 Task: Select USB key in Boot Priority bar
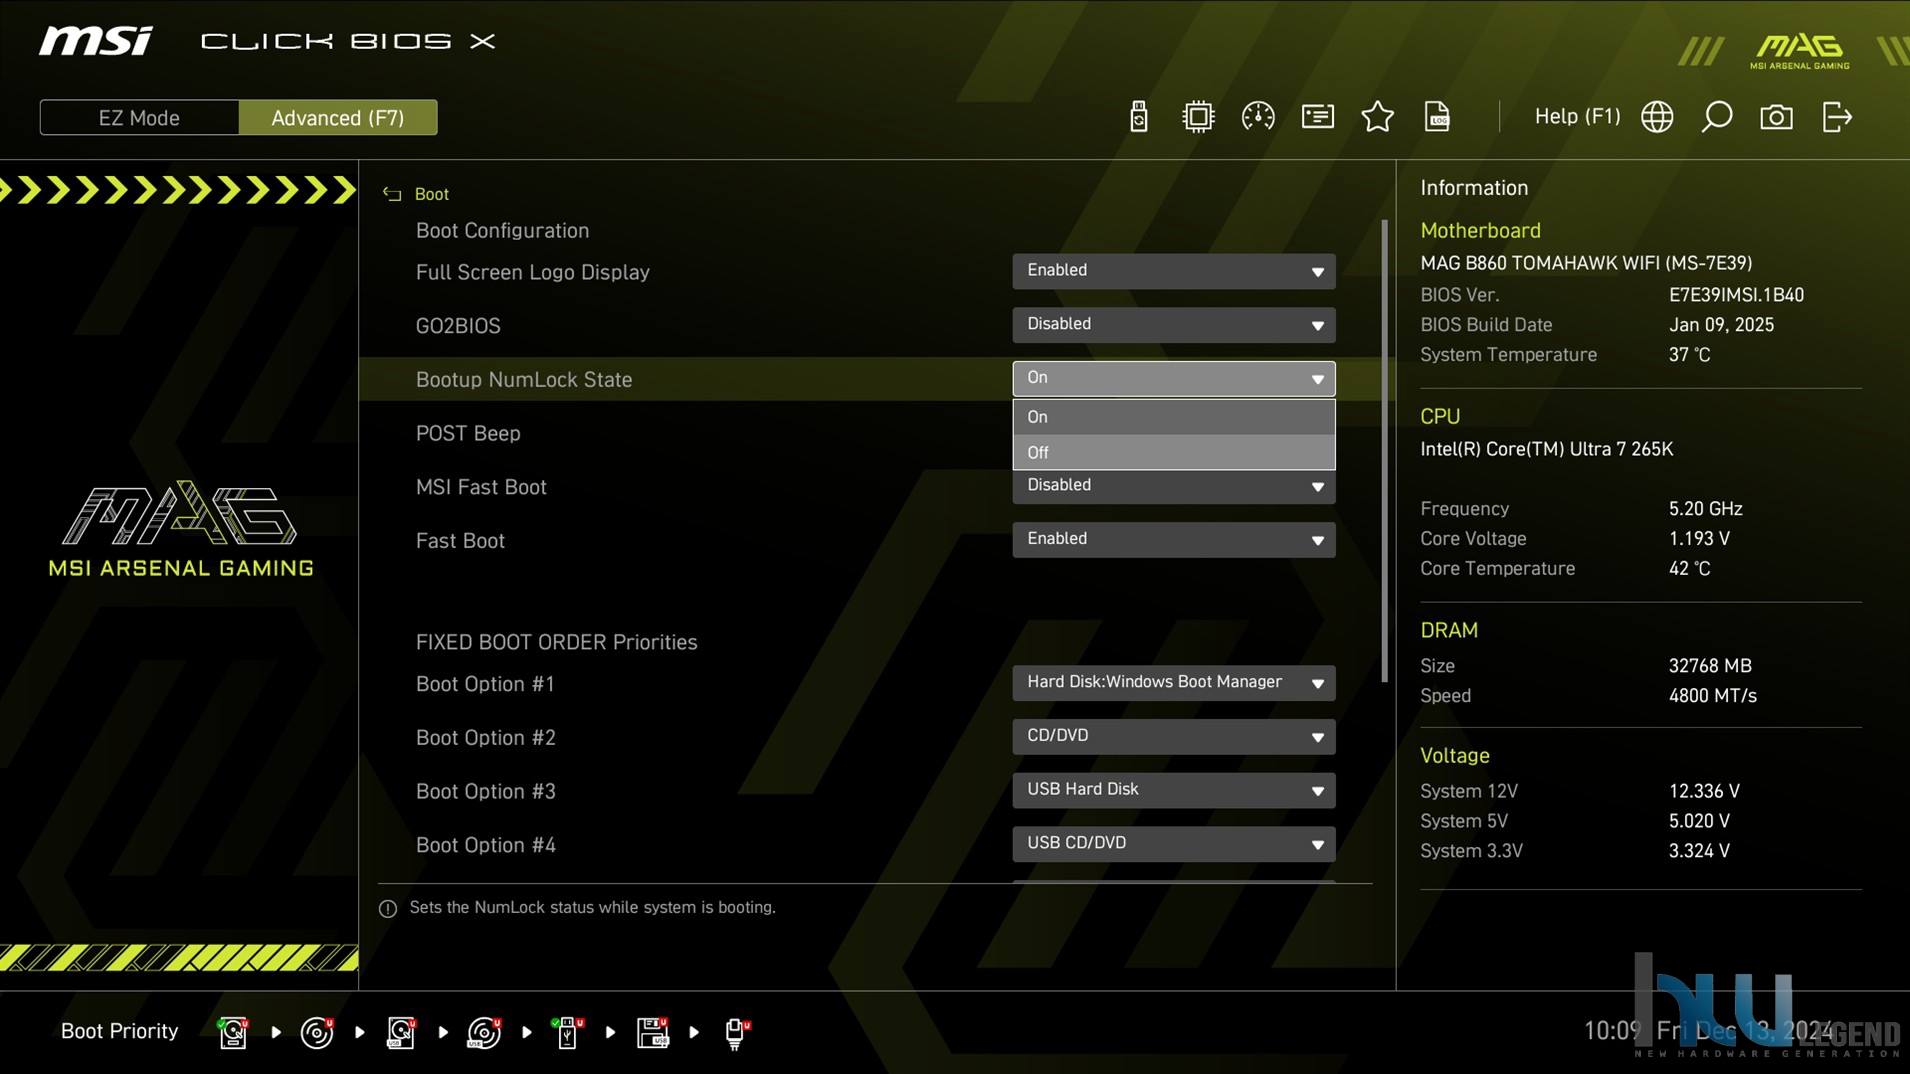(568, 1032)
